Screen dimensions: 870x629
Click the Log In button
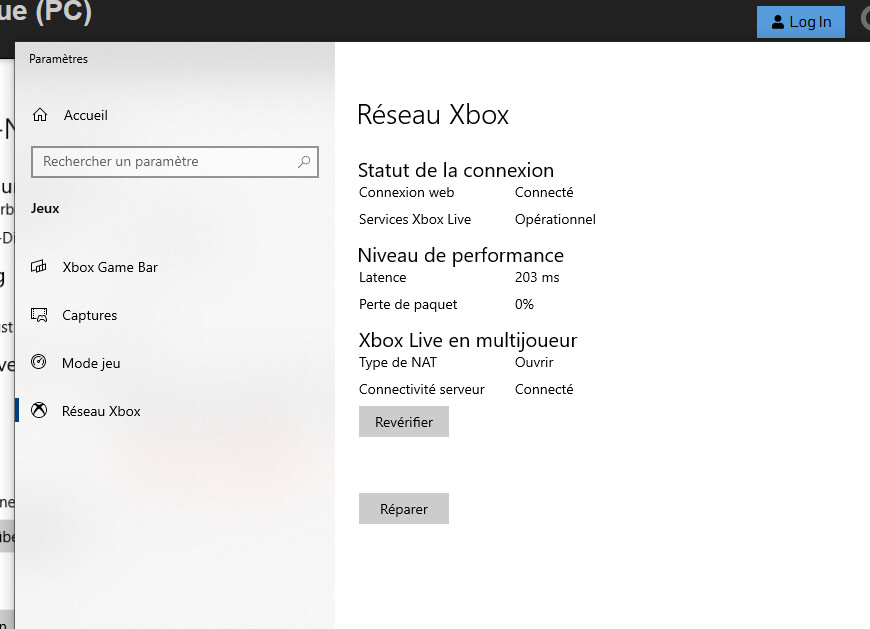point(801,22)
